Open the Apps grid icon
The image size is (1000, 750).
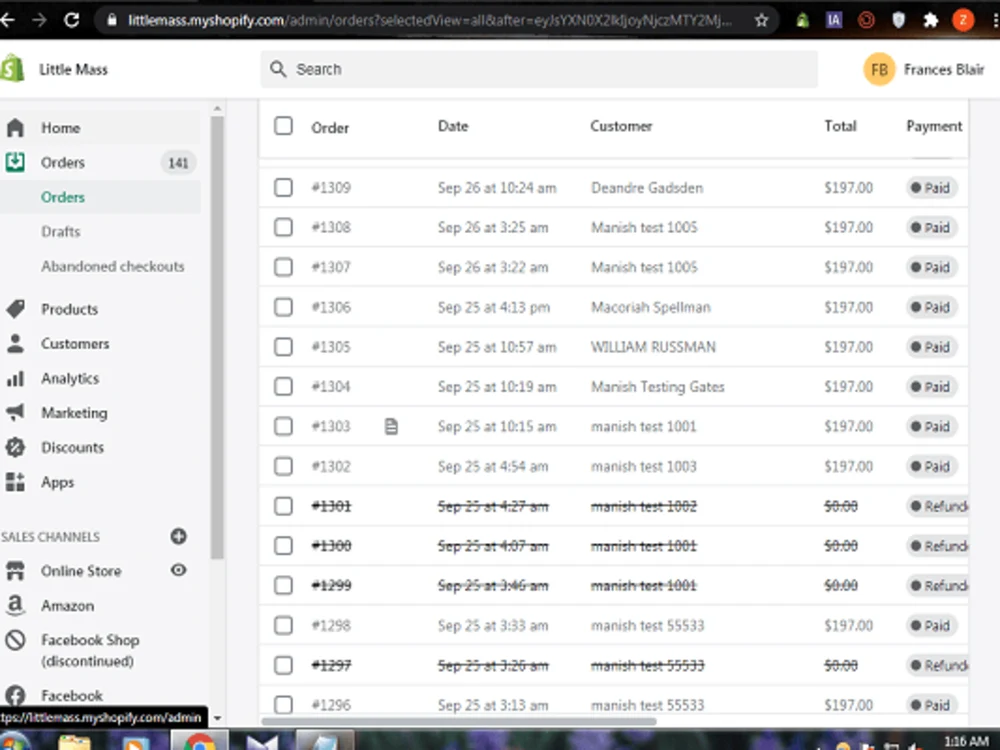[15, 482]
